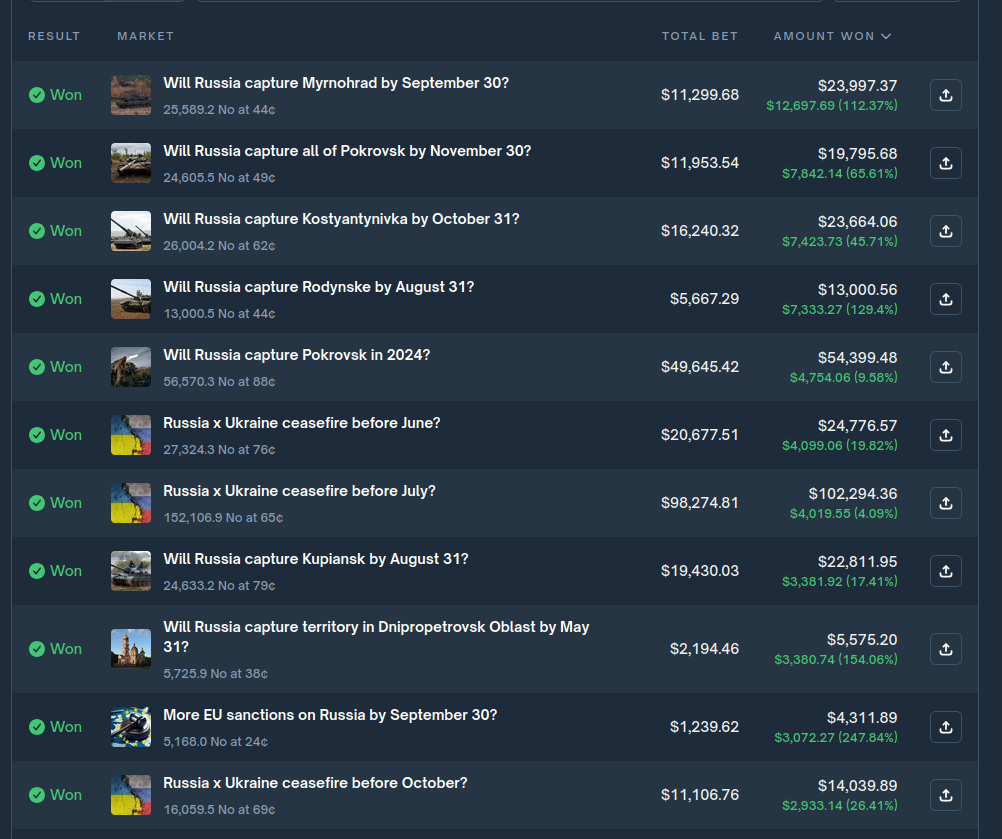Open 'Will Russia capture all of Pokrovsk by November 30?'
This screenshot has width=1002, height=839.
[x=347, y=151]
